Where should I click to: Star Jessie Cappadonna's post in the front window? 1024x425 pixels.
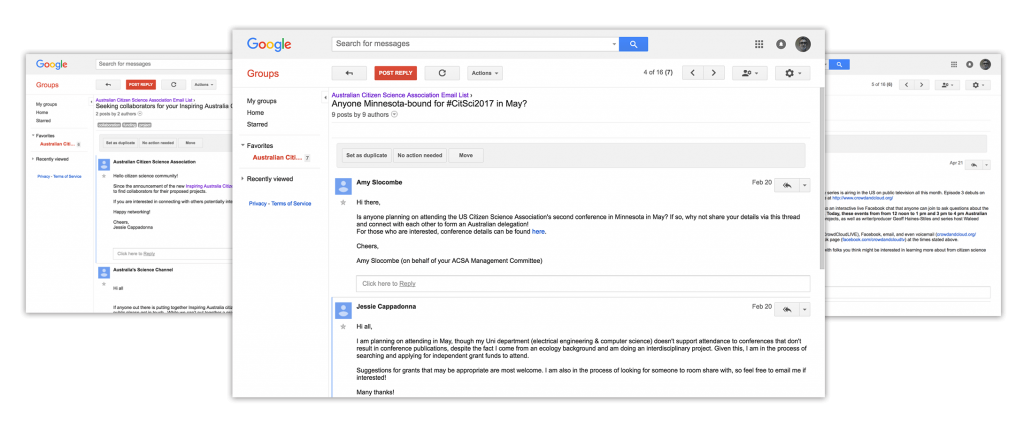[x=343, y=325]
